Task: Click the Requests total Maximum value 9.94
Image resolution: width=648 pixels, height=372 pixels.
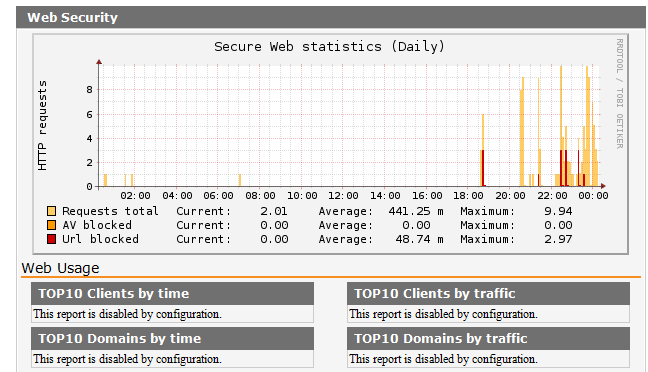Action: [558, 211]
